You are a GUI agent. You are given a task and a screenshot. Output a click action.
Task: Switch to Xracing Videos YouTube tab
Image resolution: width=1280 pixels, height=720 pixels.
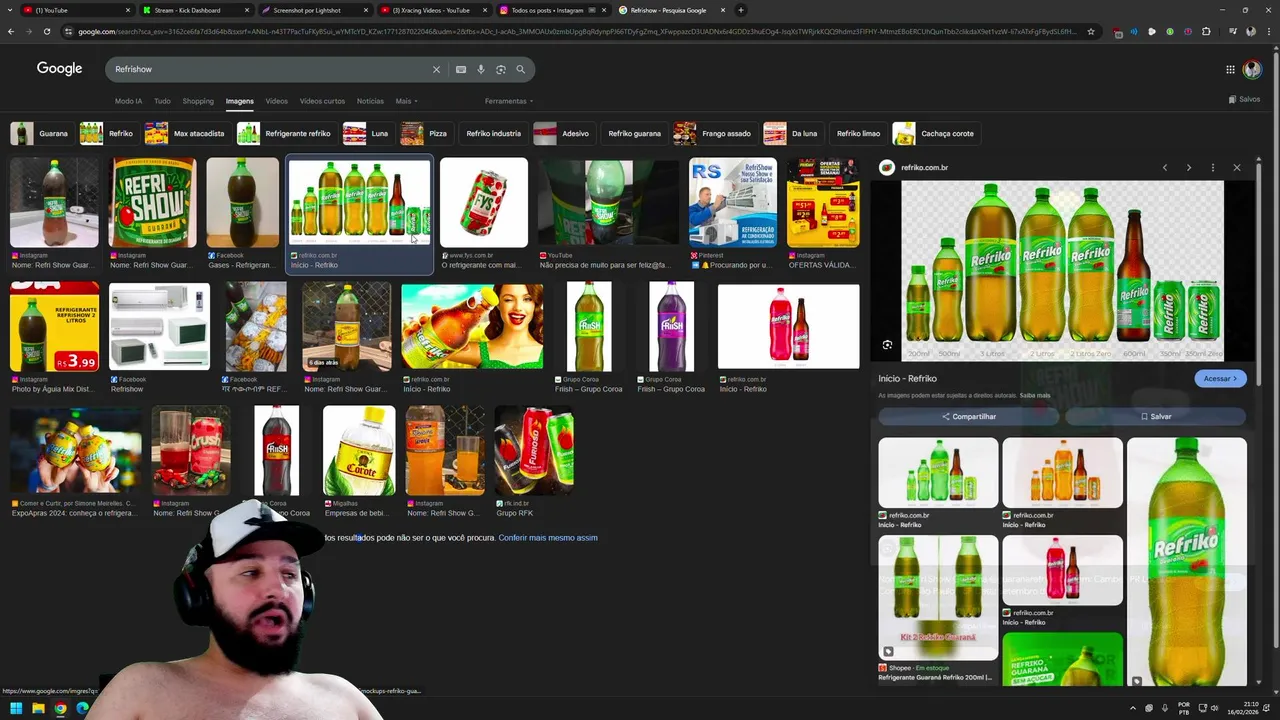(435, 10)
